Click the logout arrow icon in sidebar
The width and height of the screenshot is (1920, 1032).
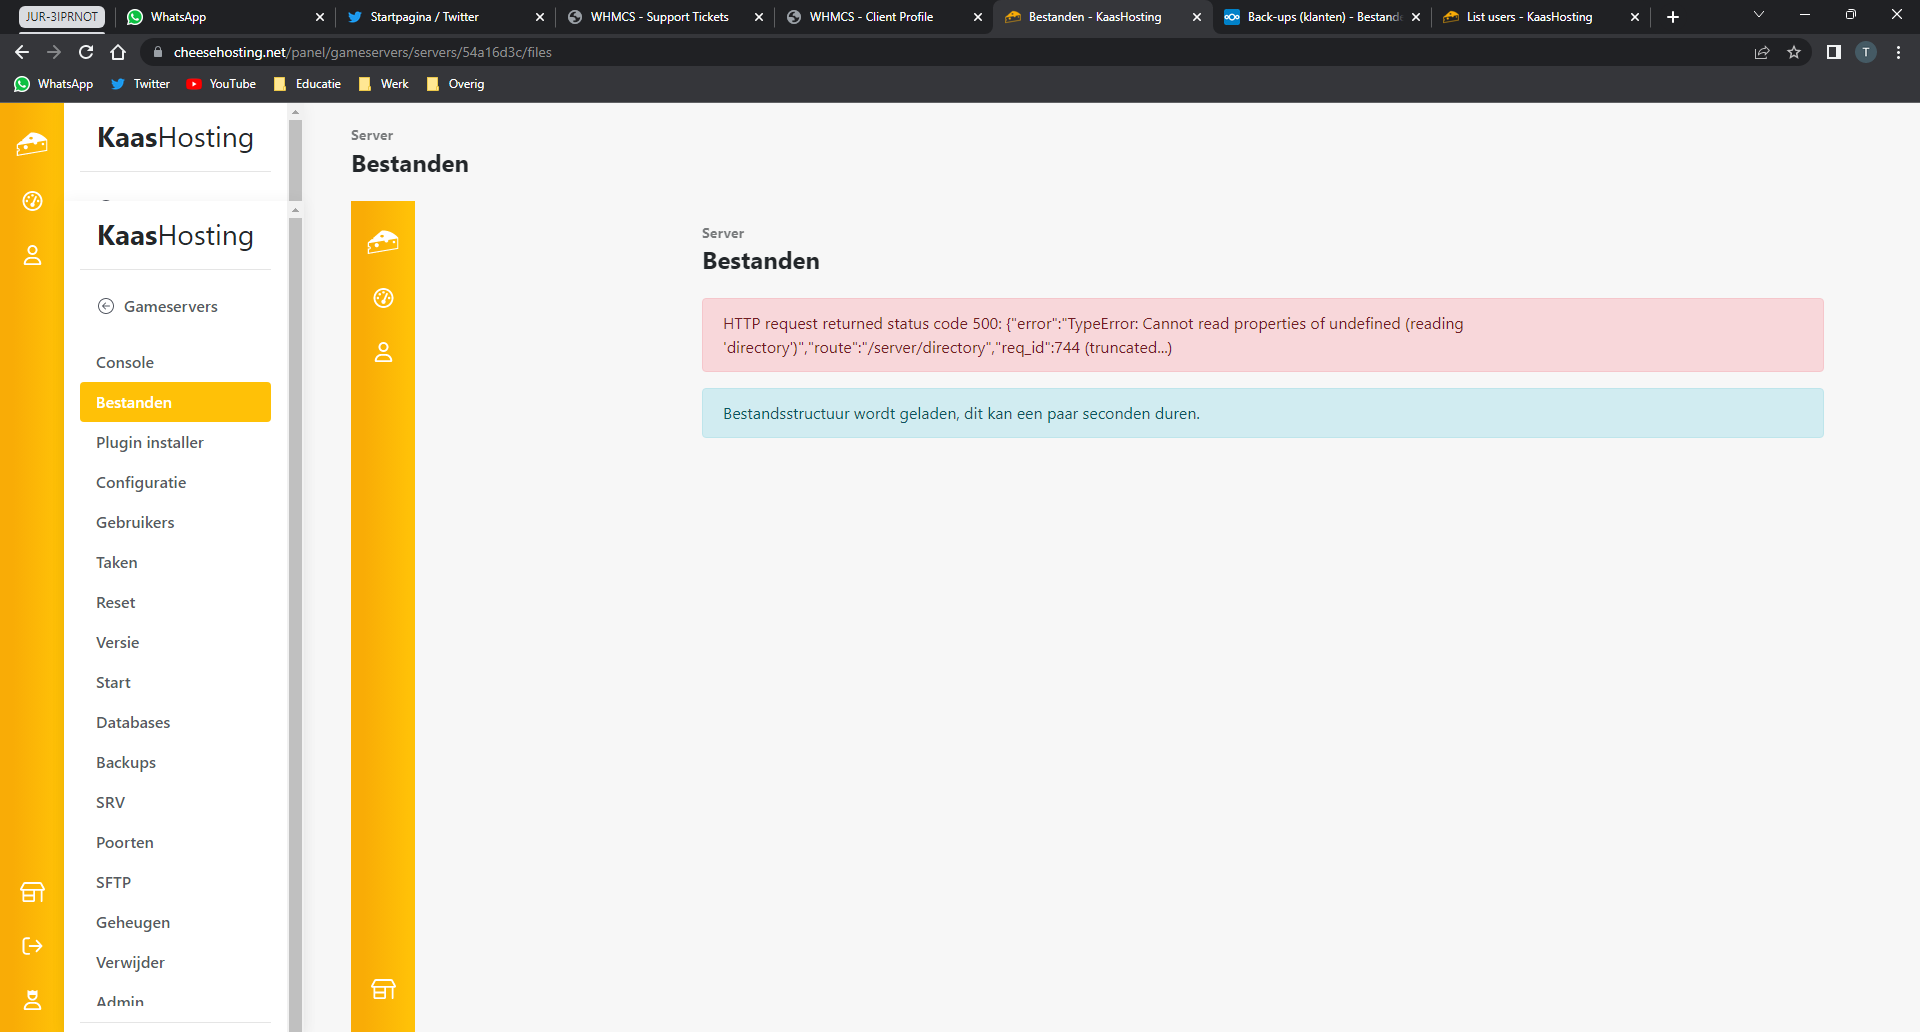[x=32, y=946]
